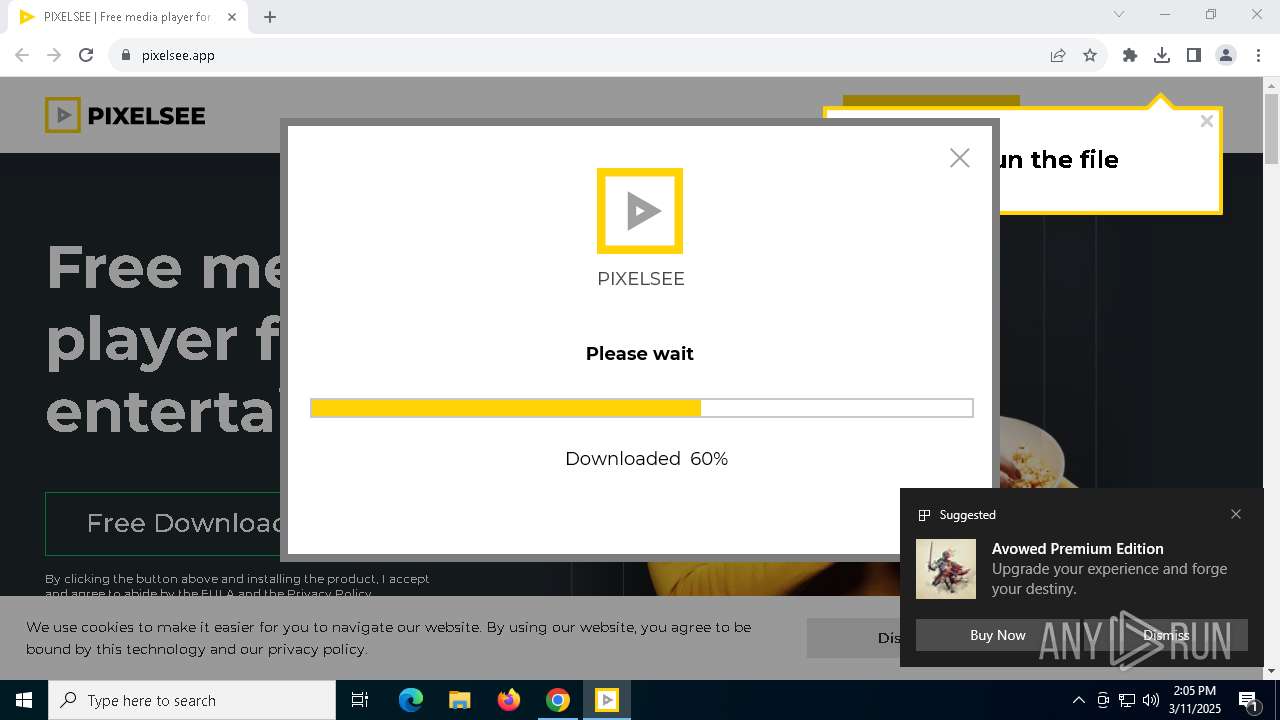Click the scrollbar up arrow
This screenshot has height=720, width=1280.
[1271, 85]
